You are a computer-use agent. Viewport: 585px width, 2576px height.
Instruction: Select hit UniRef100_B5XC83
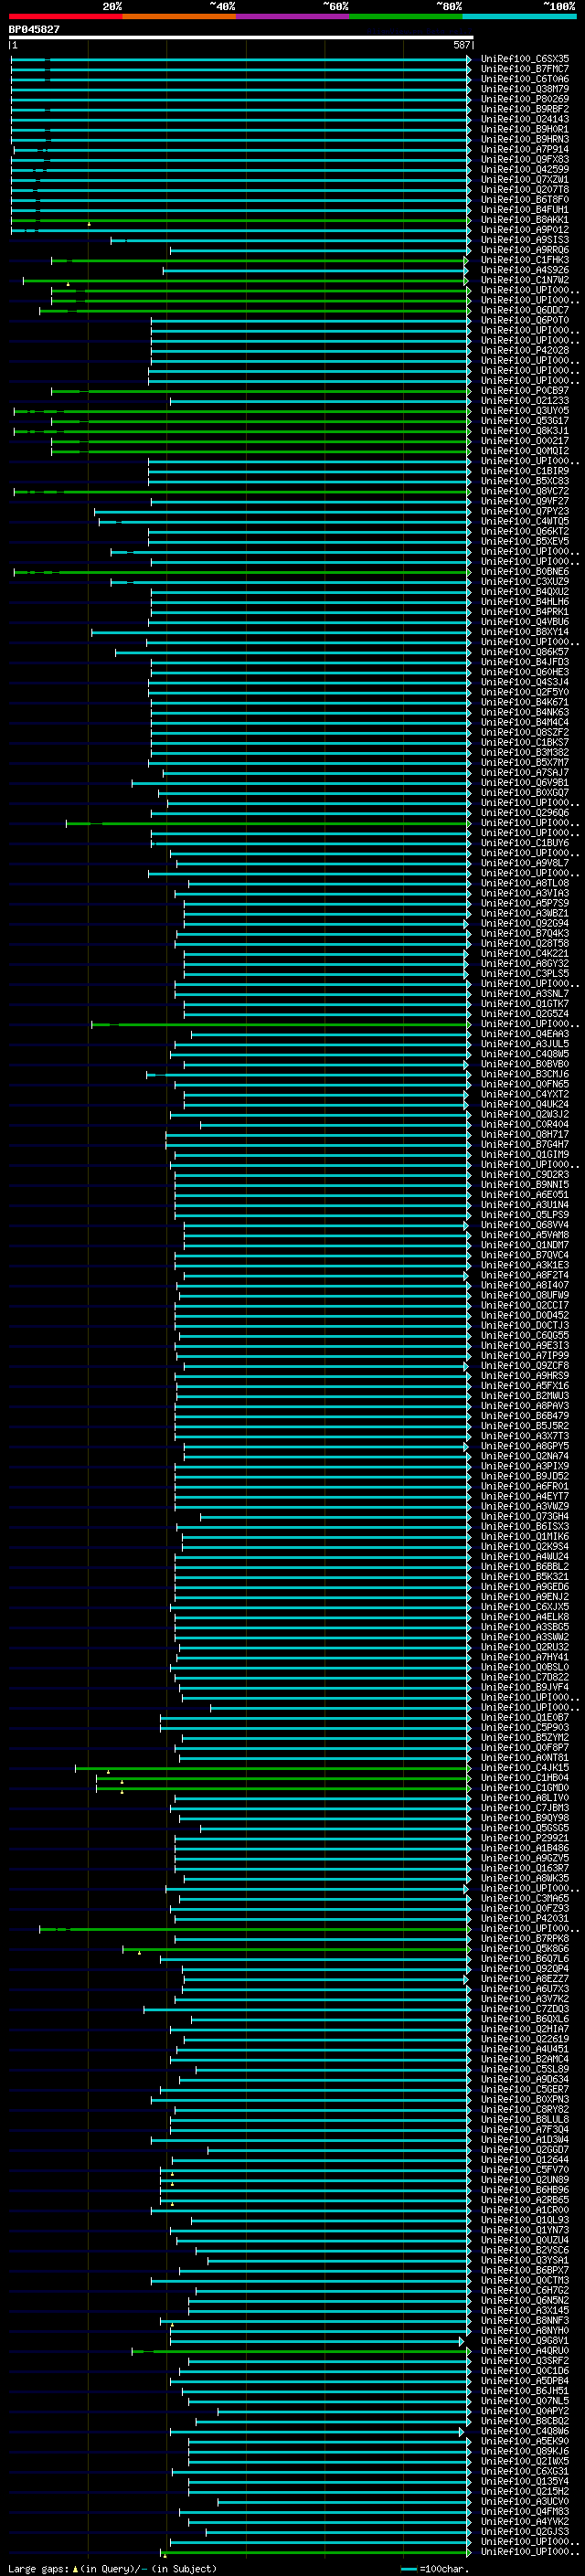pos(525,481)
